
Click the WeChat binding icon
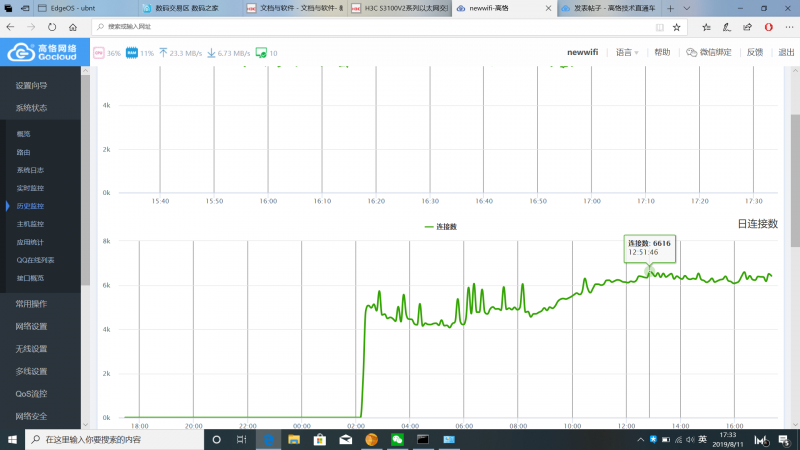click(x=691, y=53)
